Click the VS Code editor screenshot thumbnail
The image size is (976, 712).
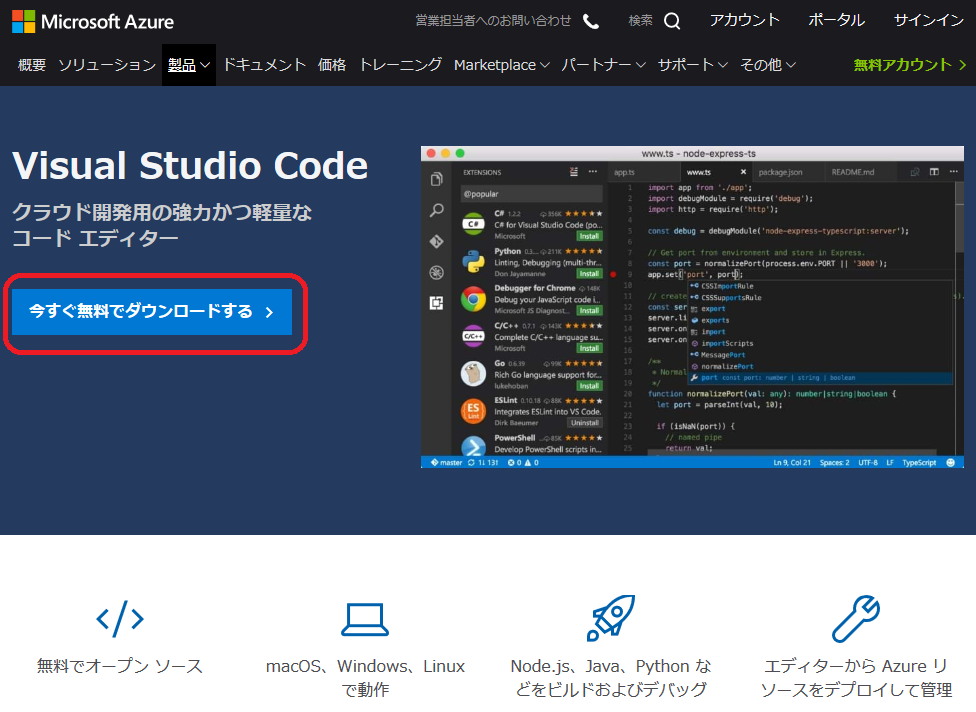tap(692, 307)
